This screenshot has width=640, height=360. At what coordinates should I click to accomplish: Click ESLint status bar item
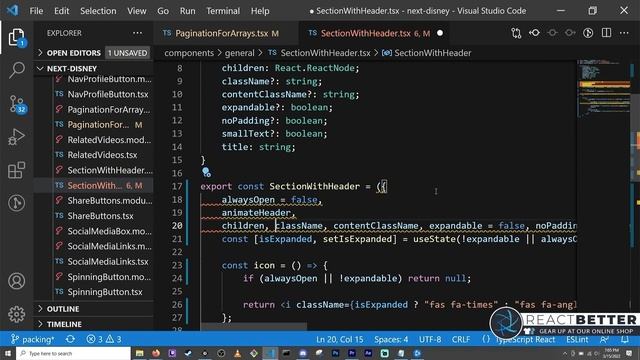tap(577, 339)
